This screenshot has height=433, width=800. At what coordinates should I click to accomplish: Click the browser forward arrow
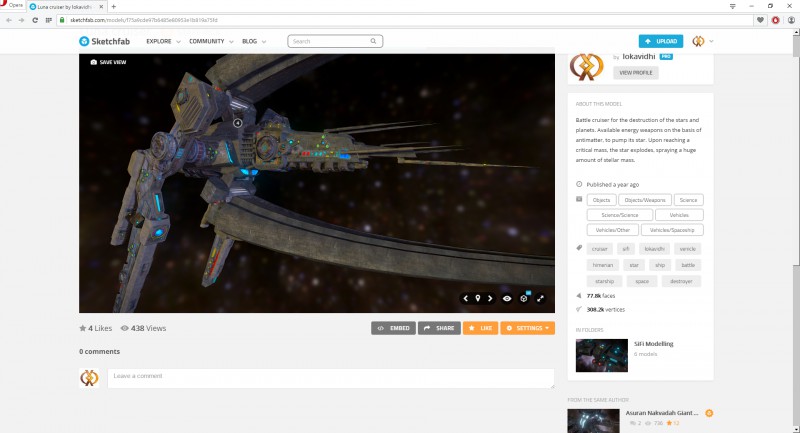coord(21,20)
